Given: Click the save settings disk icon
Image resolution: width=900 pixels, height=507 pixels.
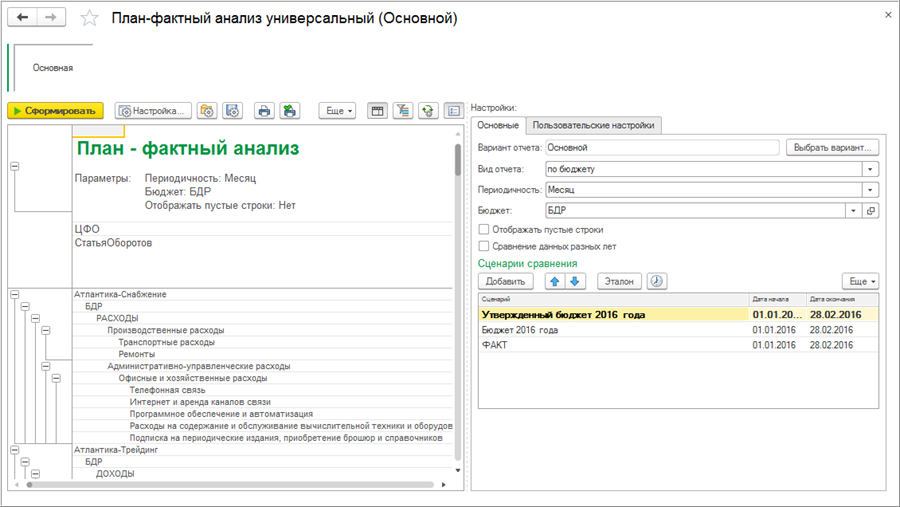Looking at the screenshot, I should [x=232, y=111].
